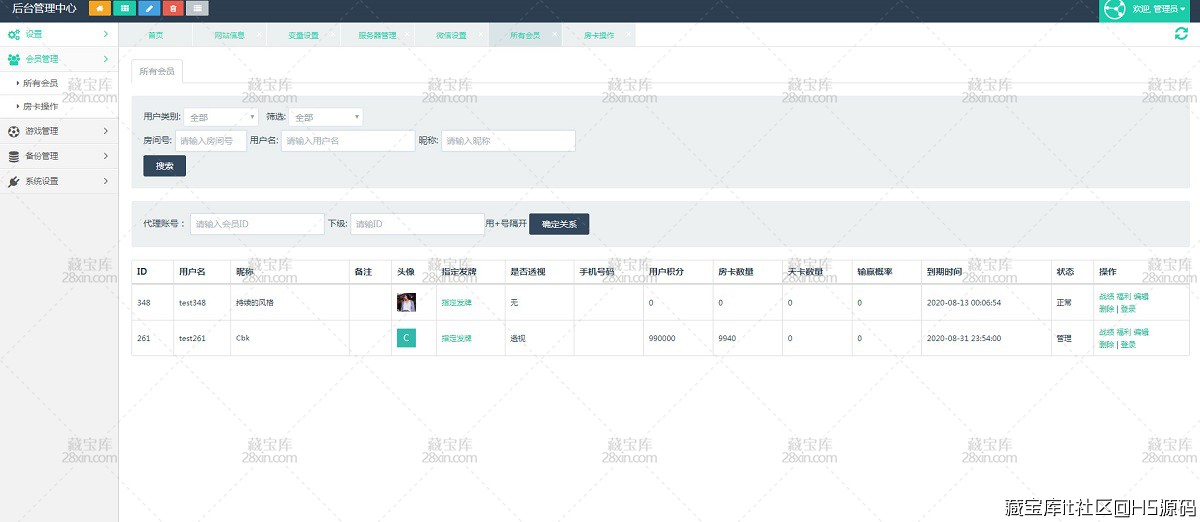Open 战绩 for test261
Viewport: 1200px width, 522px height.
coord(1106,332)
